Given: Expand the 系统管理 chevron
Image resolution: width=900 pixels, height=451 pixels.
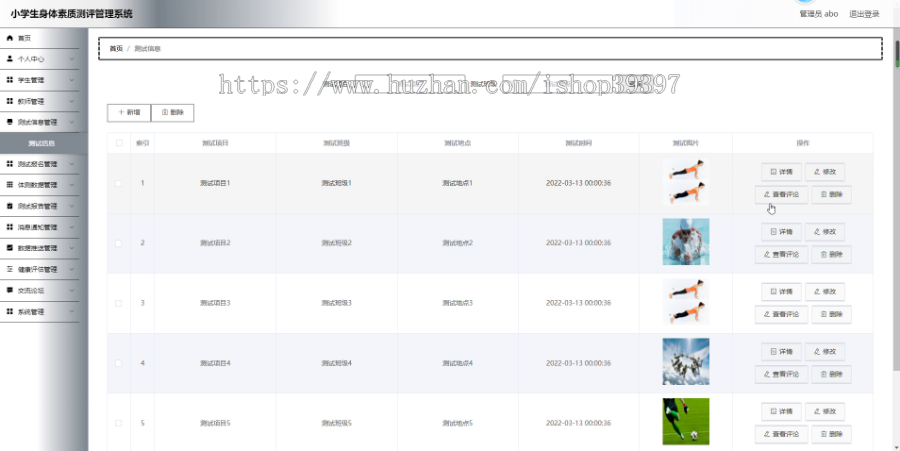Looking at the screenshot, I should click(x=72, y=312).
